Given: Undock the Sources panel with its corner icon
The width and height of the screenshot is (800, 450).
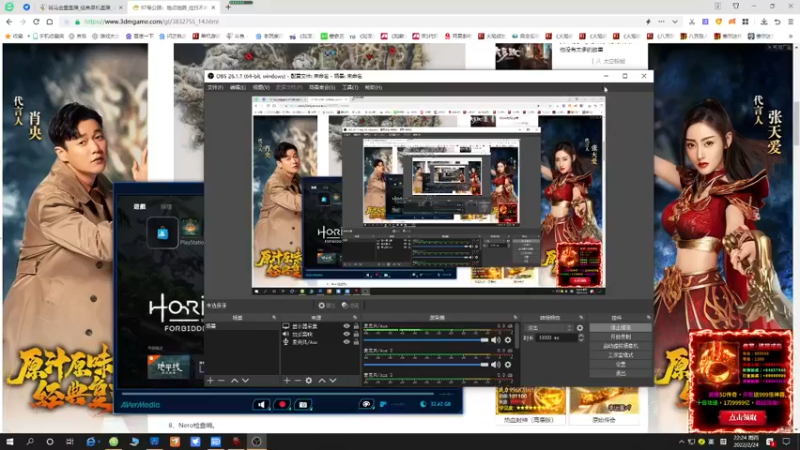Looking at the screenshot, I should (x=355, y=317).
